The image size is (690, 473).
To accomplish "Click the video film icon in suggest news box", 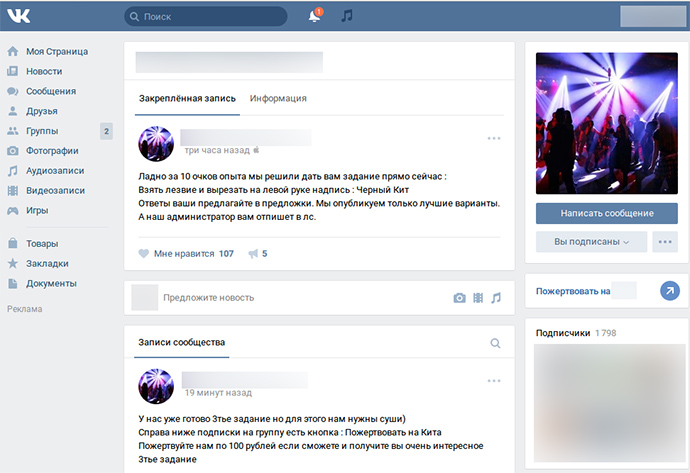I will (478, 298).
